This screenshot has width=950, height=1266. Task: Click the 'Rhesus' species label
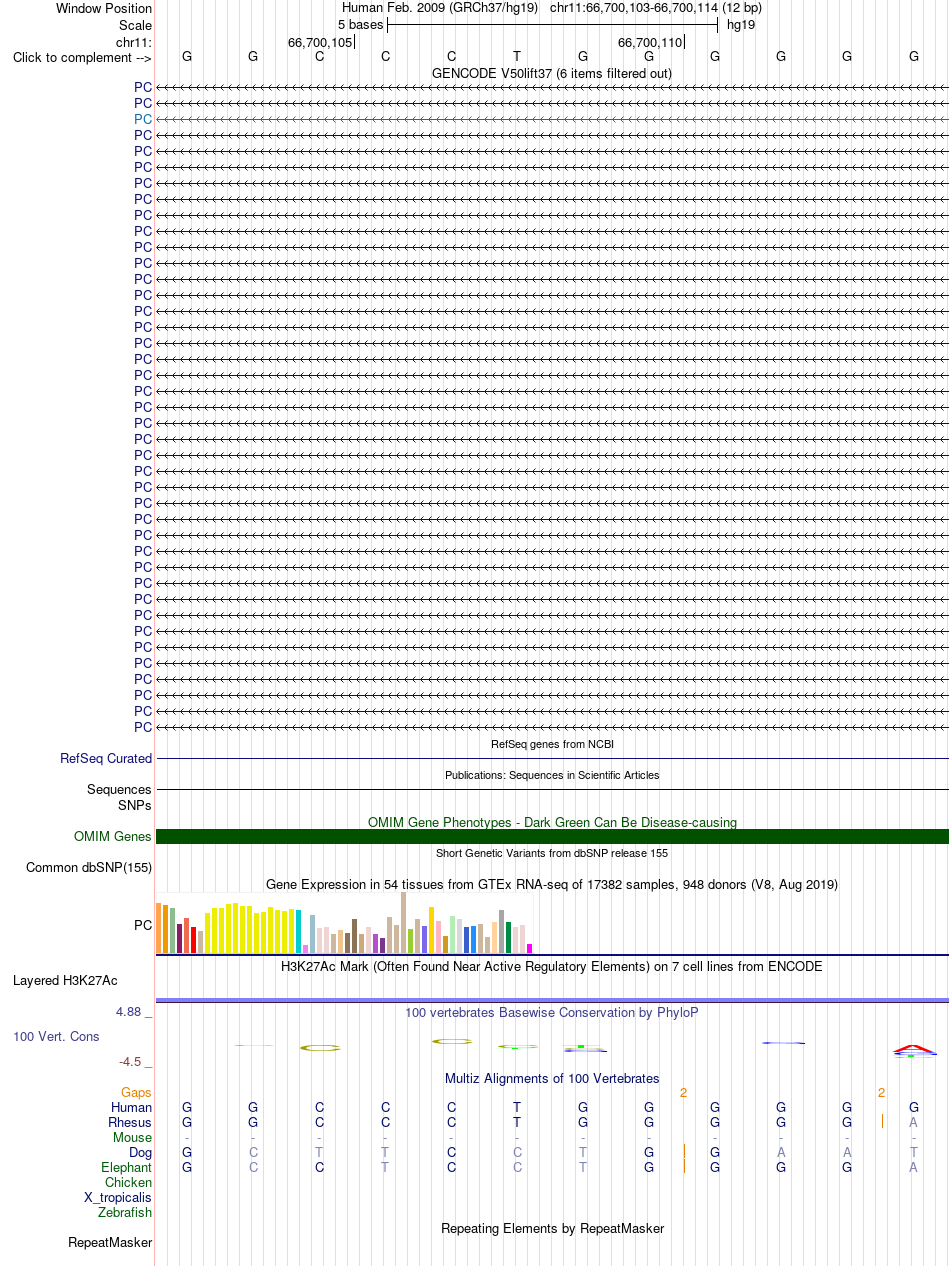click(x=130, y=1123)
